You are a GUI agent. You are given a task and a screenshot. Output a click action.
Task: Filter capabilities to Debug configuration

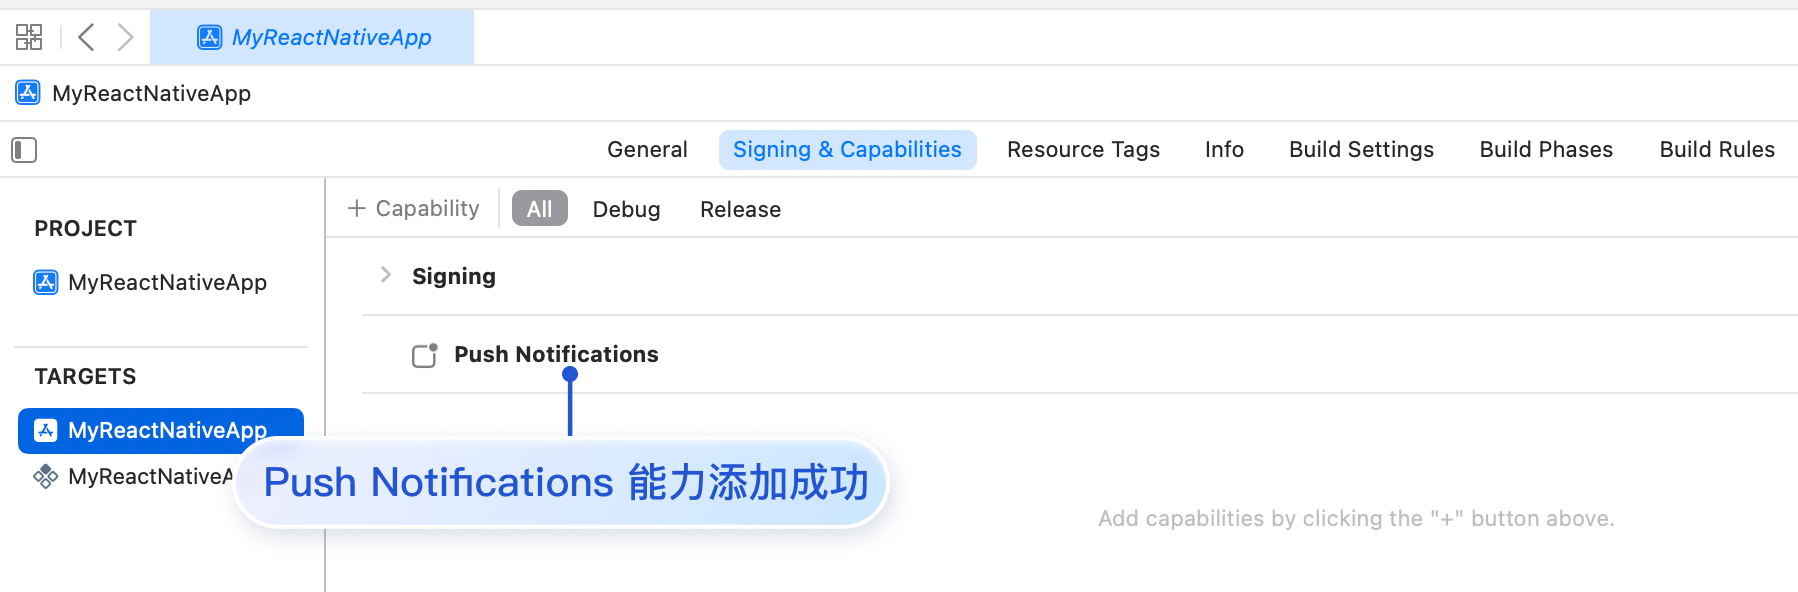click(626, 209)
